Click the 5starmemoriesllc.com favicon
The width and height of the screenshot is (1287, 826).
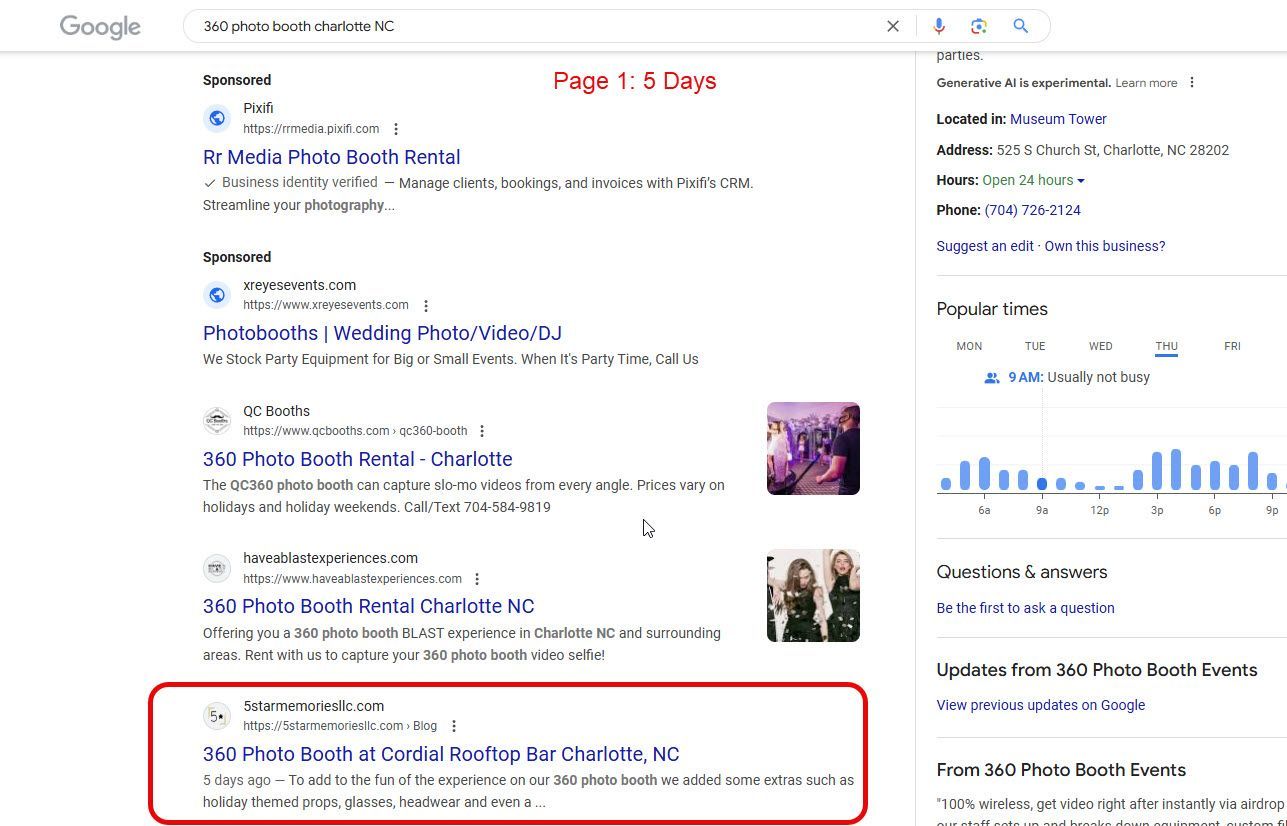point(217,716)
